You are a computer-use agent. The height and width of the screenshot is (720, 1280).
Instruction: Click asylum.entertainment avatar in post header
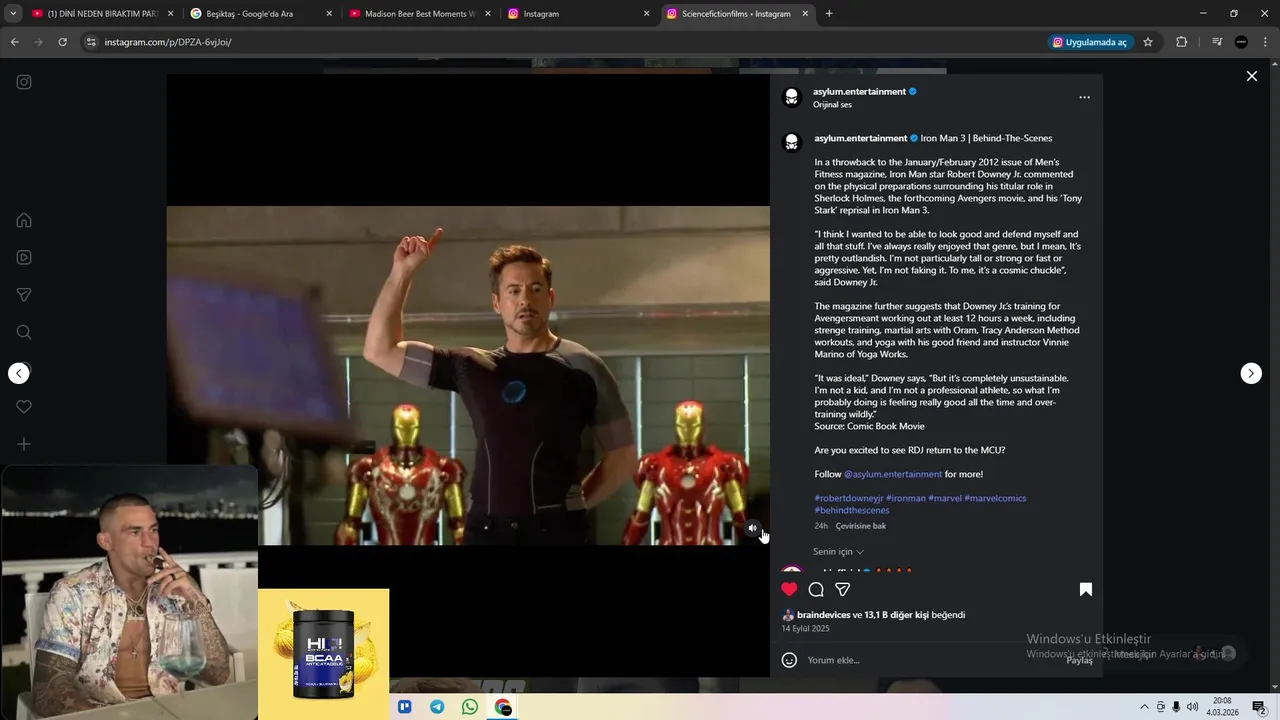792,97
